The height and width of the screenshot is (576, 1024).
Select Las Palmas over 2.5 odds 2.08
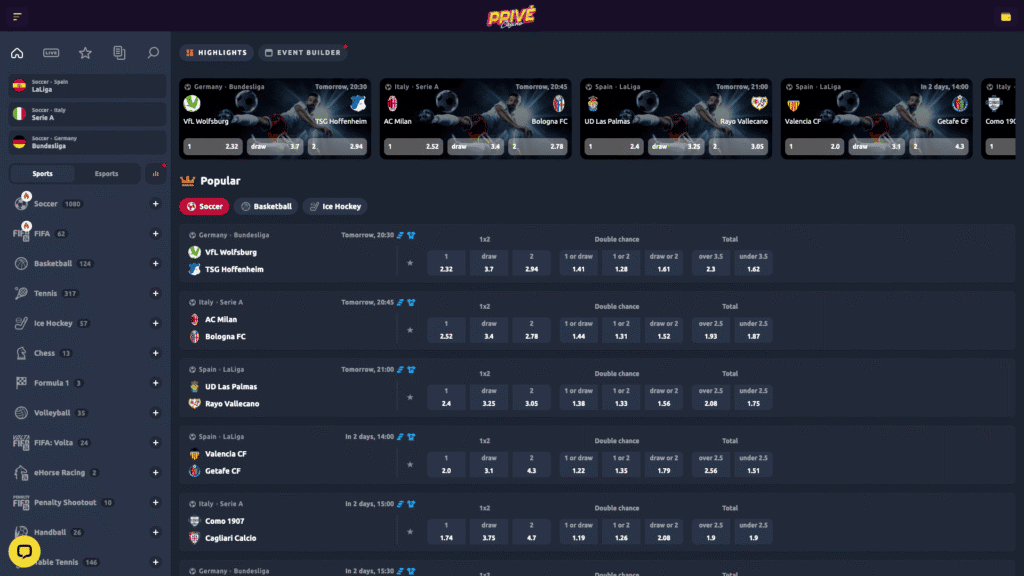point(711,398)
